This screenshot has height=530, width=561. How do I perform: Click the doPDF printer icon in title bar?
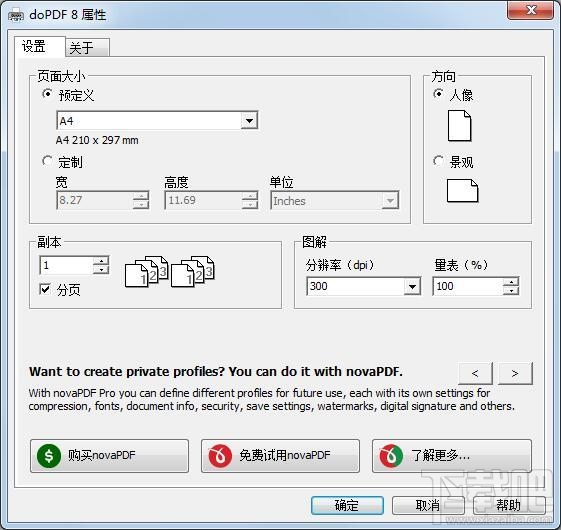click(15, 15)
